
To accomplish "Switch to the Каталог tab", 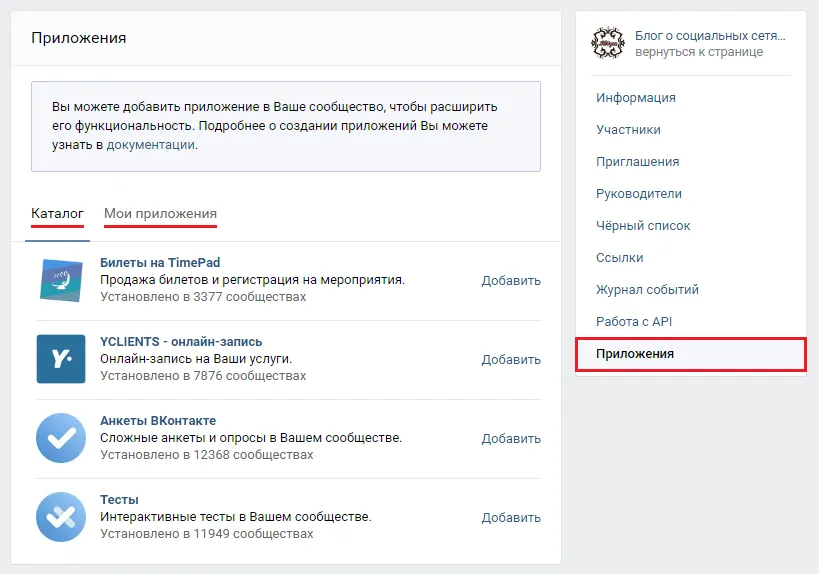I will pos(57,214).
